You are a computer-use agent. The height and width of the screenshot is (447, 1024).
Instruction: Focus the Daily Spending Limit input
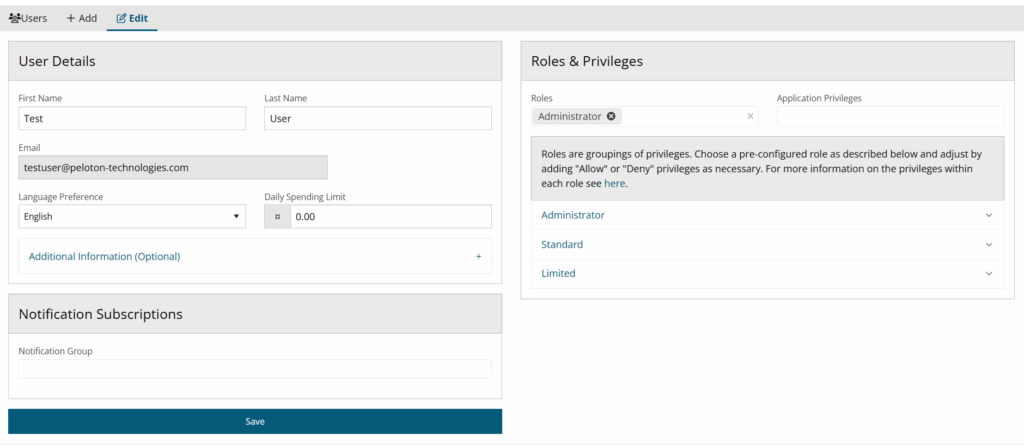[x=390, y=217]
